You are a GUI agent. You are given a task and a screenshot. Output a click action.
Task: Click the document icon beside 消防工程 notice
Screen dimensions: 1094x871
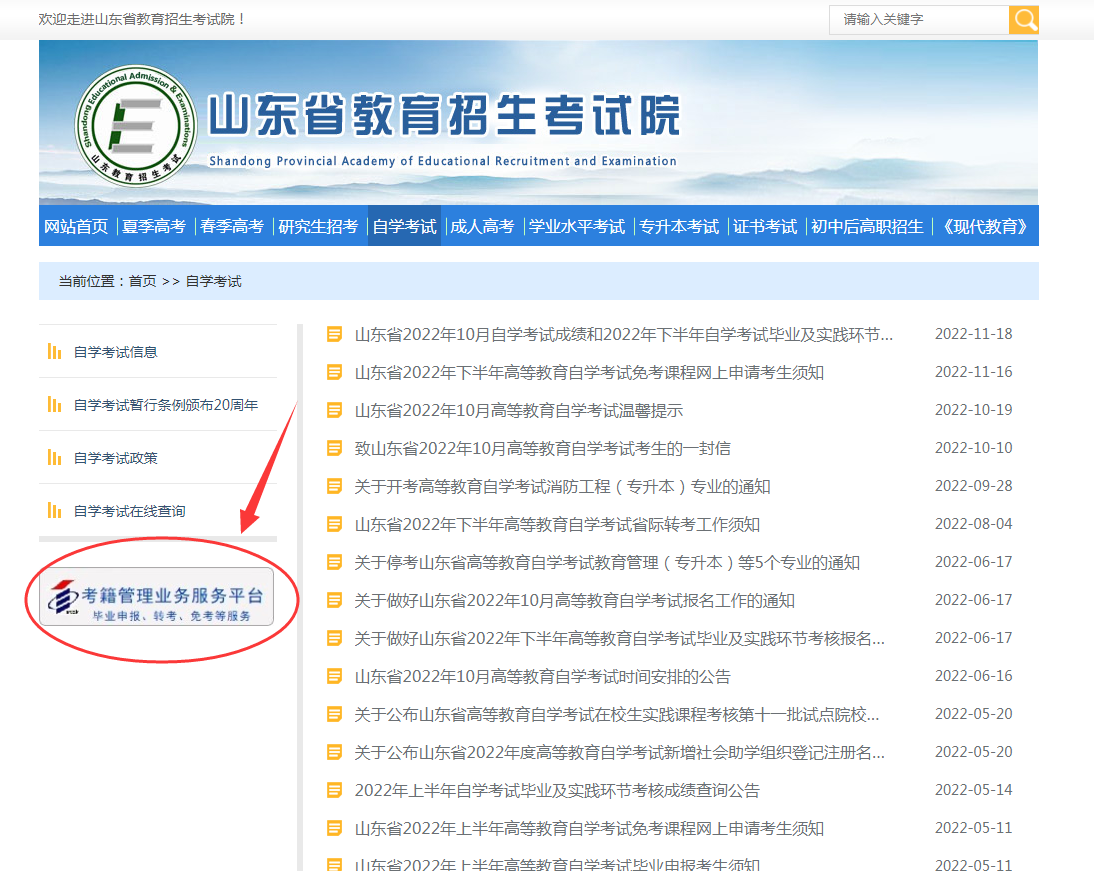[334, 485]
